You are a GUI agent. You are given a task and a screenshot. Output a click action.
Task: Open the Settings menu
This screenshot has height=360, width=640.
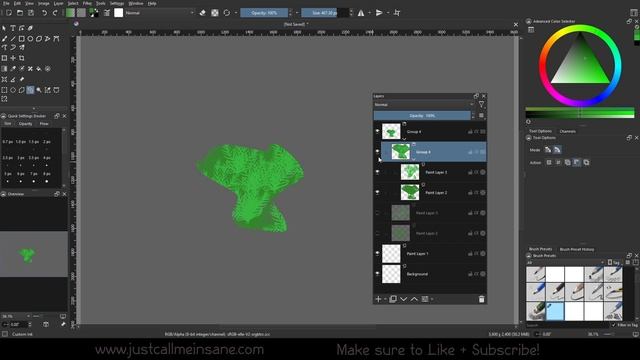tap(117, 3)
